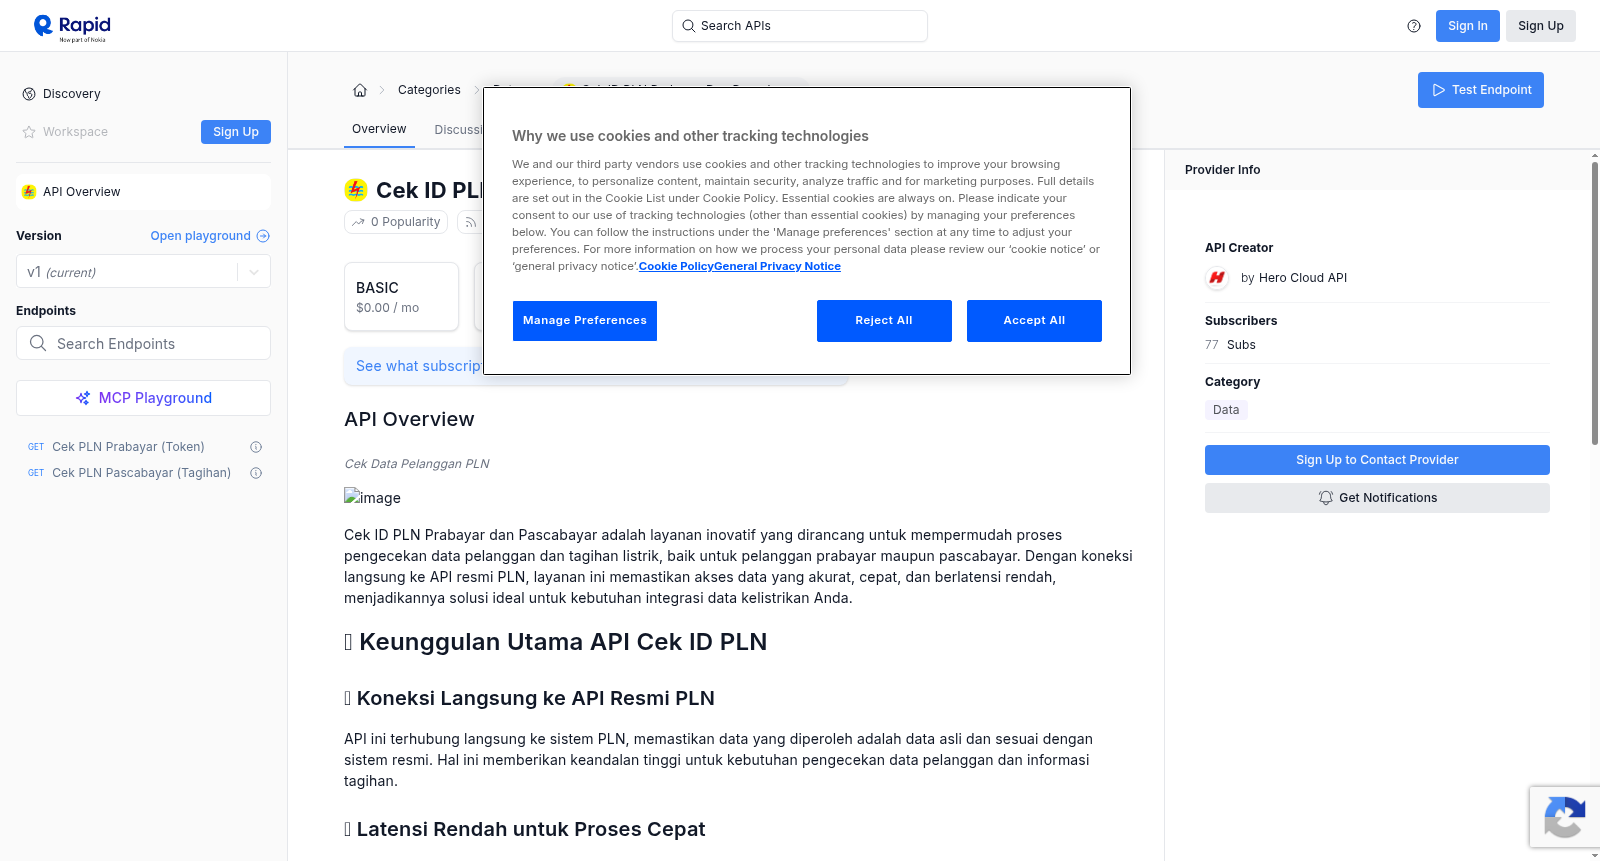1600x861 pixels.
Task: Click the Sign In button
Action: click(x=1467, y=26)
